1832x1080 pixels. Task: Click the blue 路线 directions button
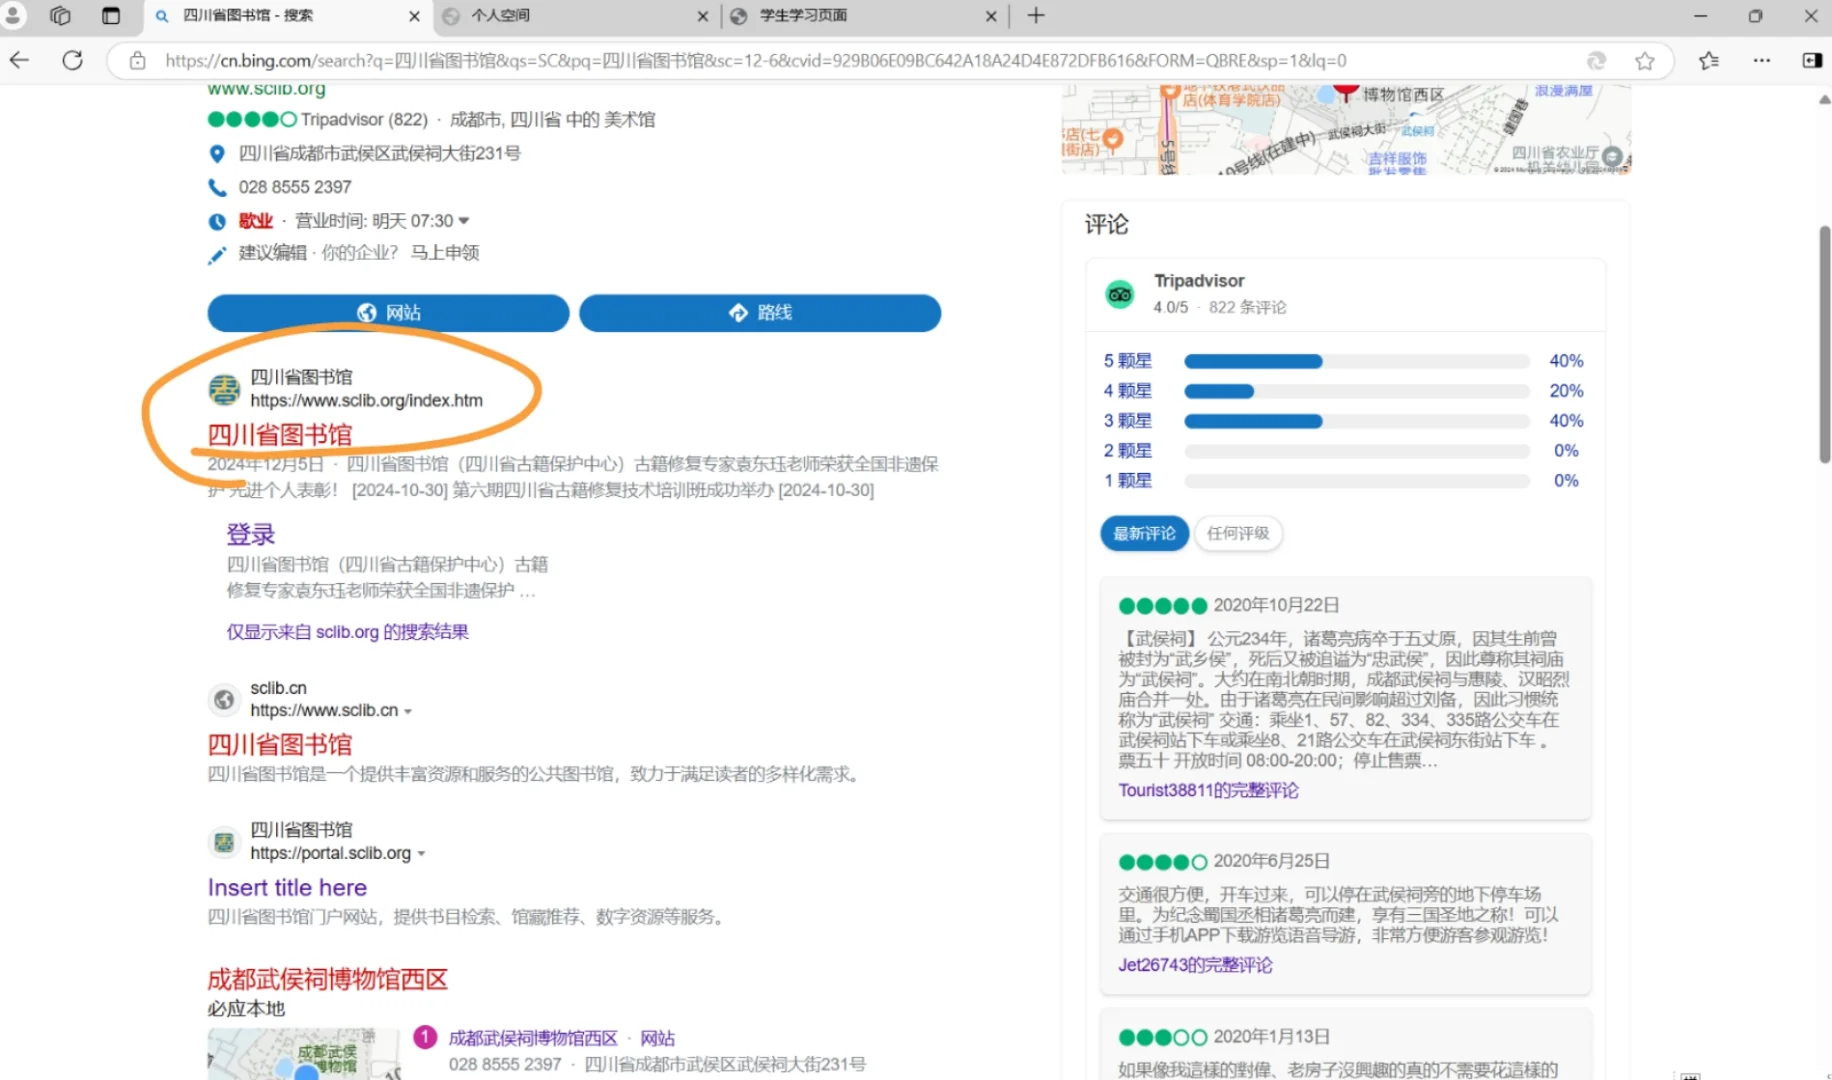760,312
